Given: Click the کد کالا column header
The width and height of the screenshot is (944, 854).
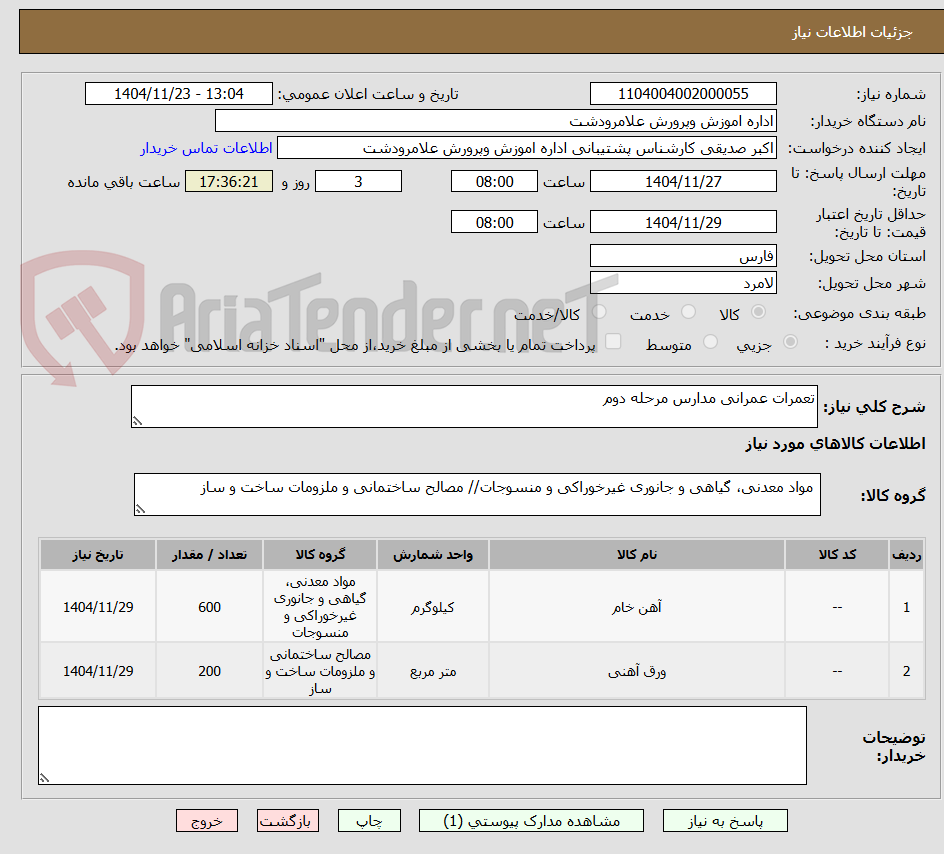Looking at the screenshot, I should coord(837,555).
